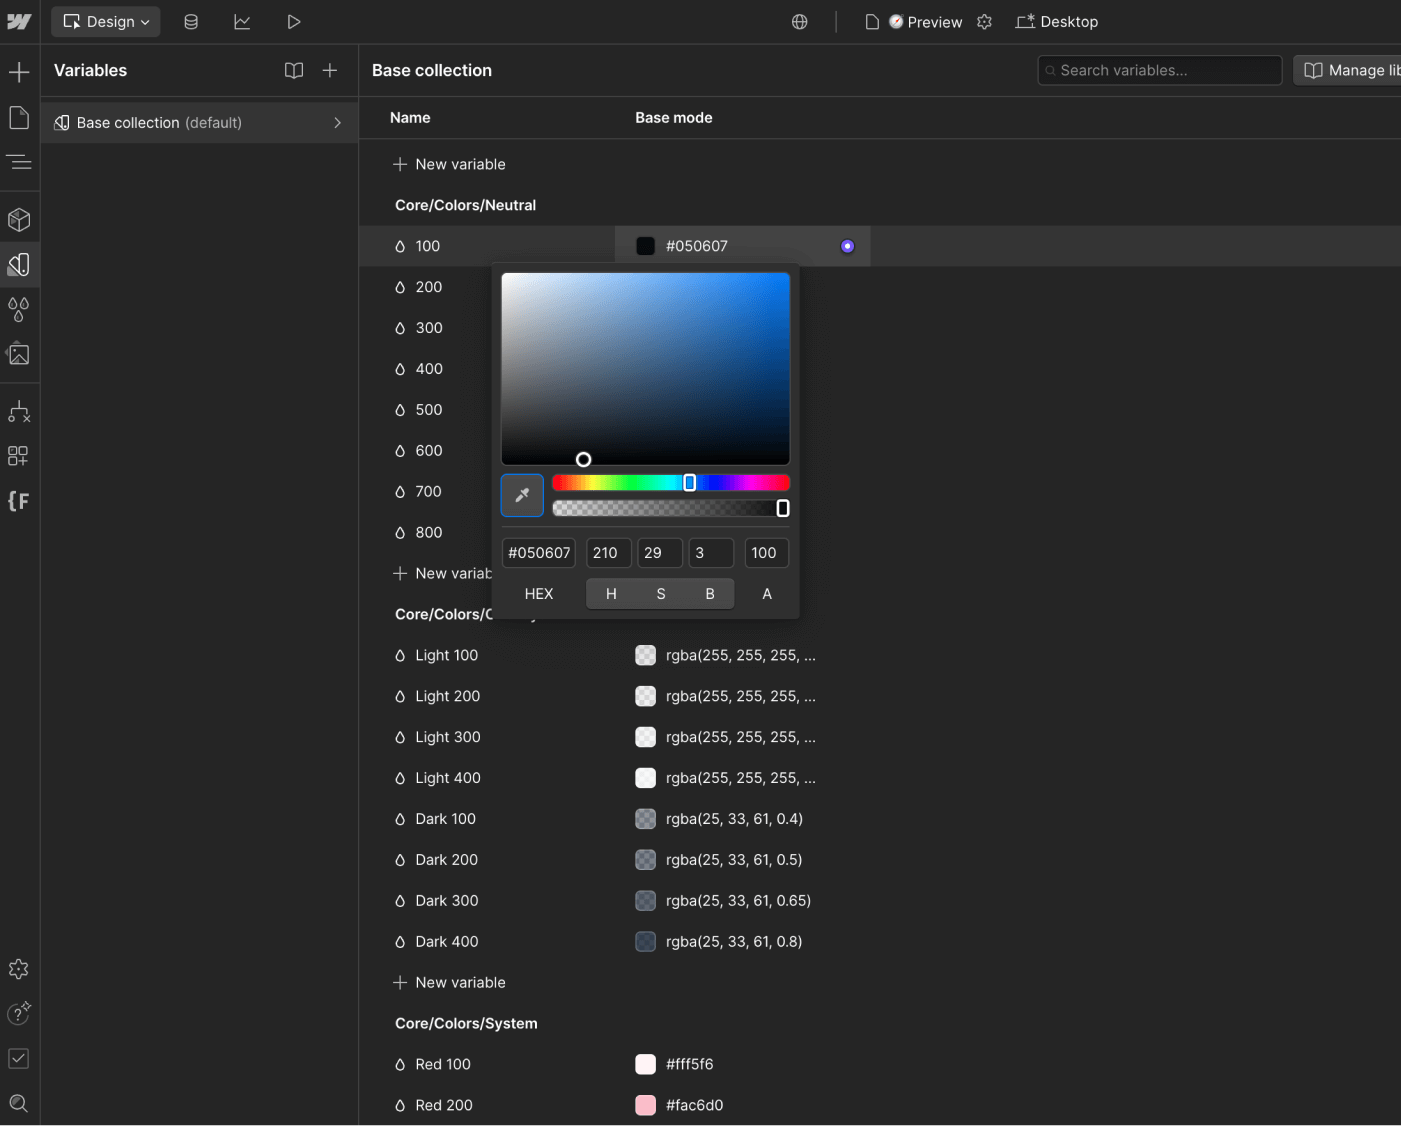Open the Assets panel
Image resolution: width=1401 pixels, height=1126 pixels.
(x=19, y=353)
